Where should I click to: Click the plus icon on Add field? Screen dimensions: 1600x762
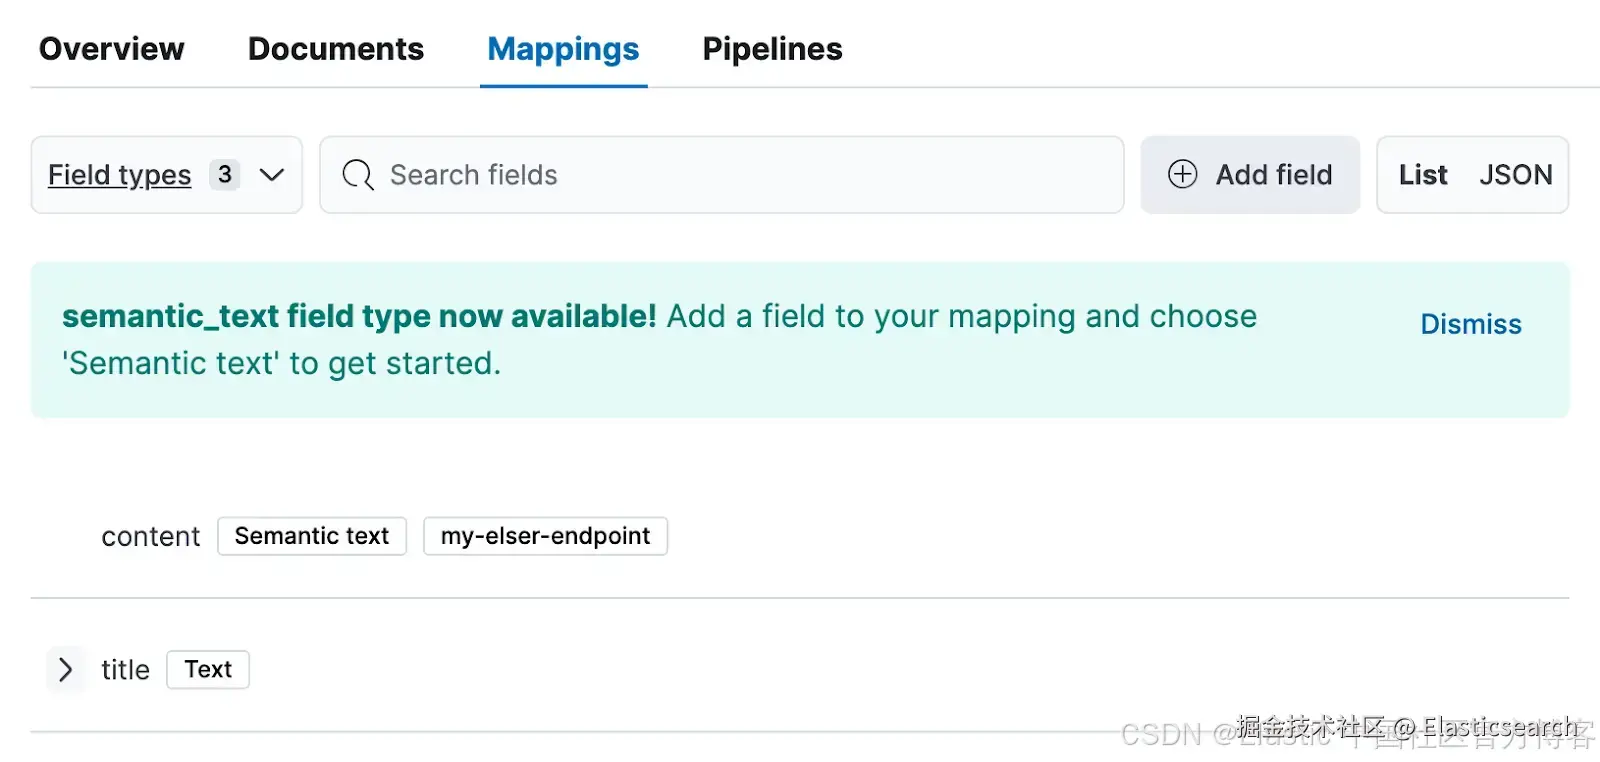tap(1182, 174)
